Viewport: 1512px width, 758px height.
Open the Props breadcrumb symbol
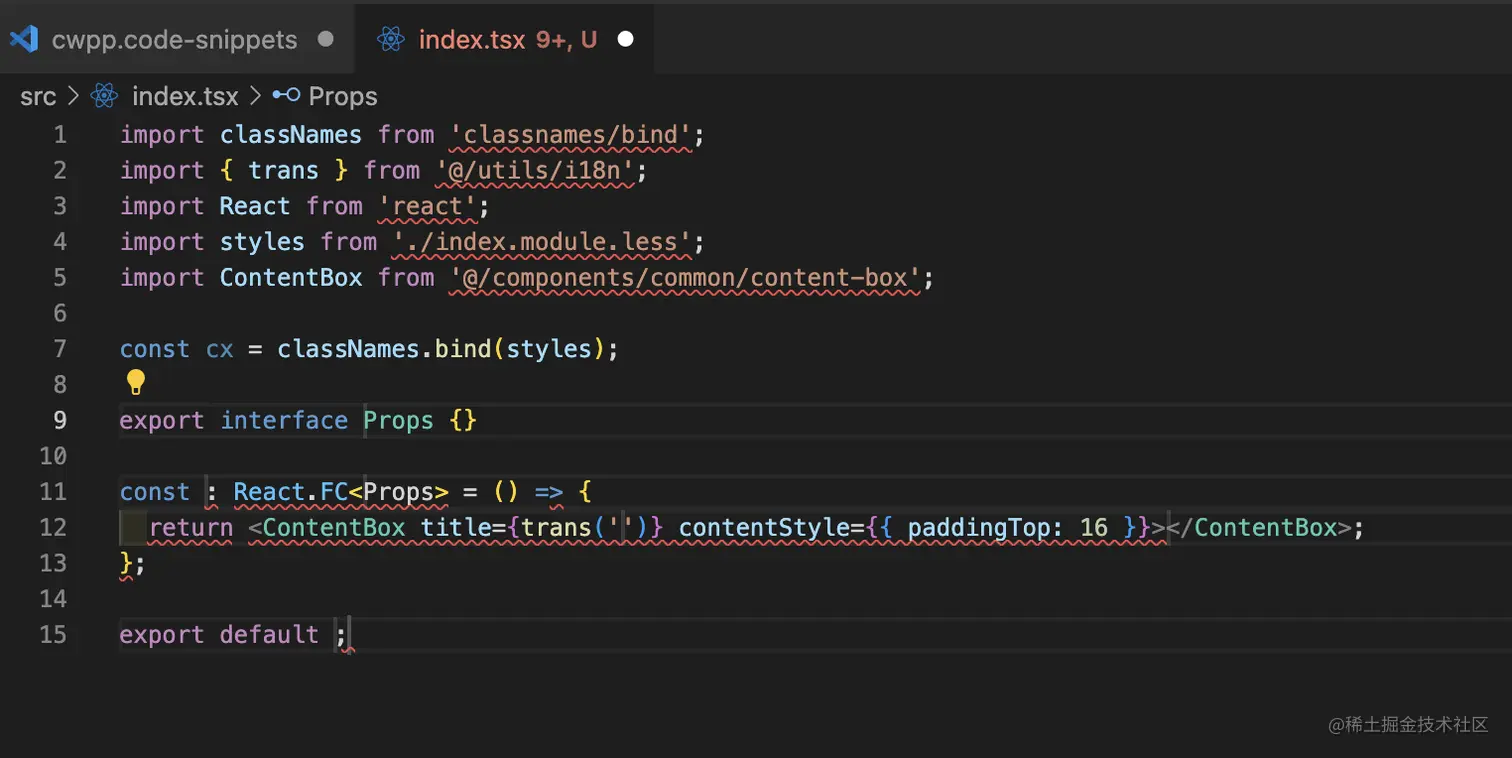pyautogui.click(x=343, y=97)
